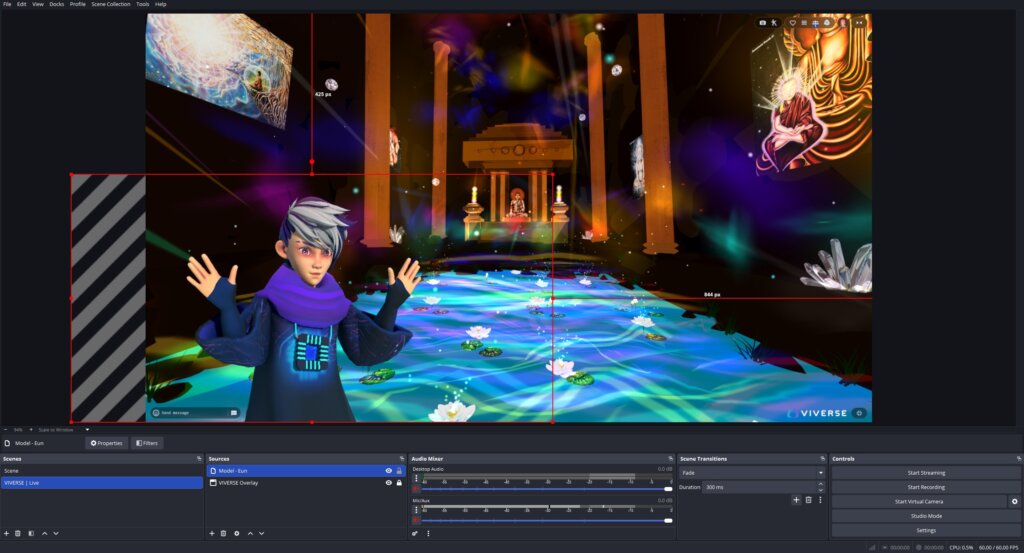
Task: Move selected source down with arrow icon
Action: click(263, 533)
